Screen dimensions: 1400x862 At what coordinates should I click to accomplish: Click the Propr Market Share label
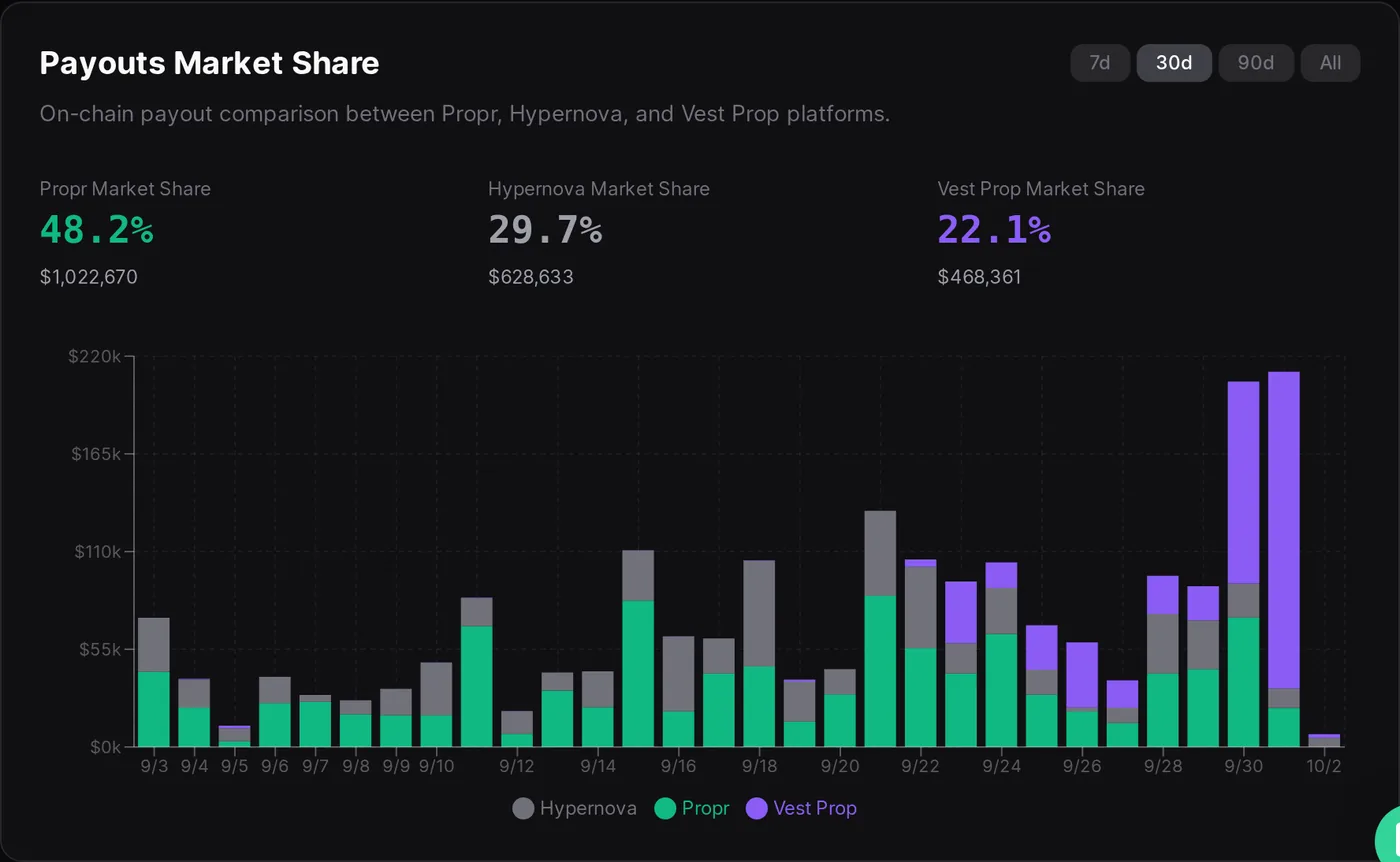pos(125,189)
